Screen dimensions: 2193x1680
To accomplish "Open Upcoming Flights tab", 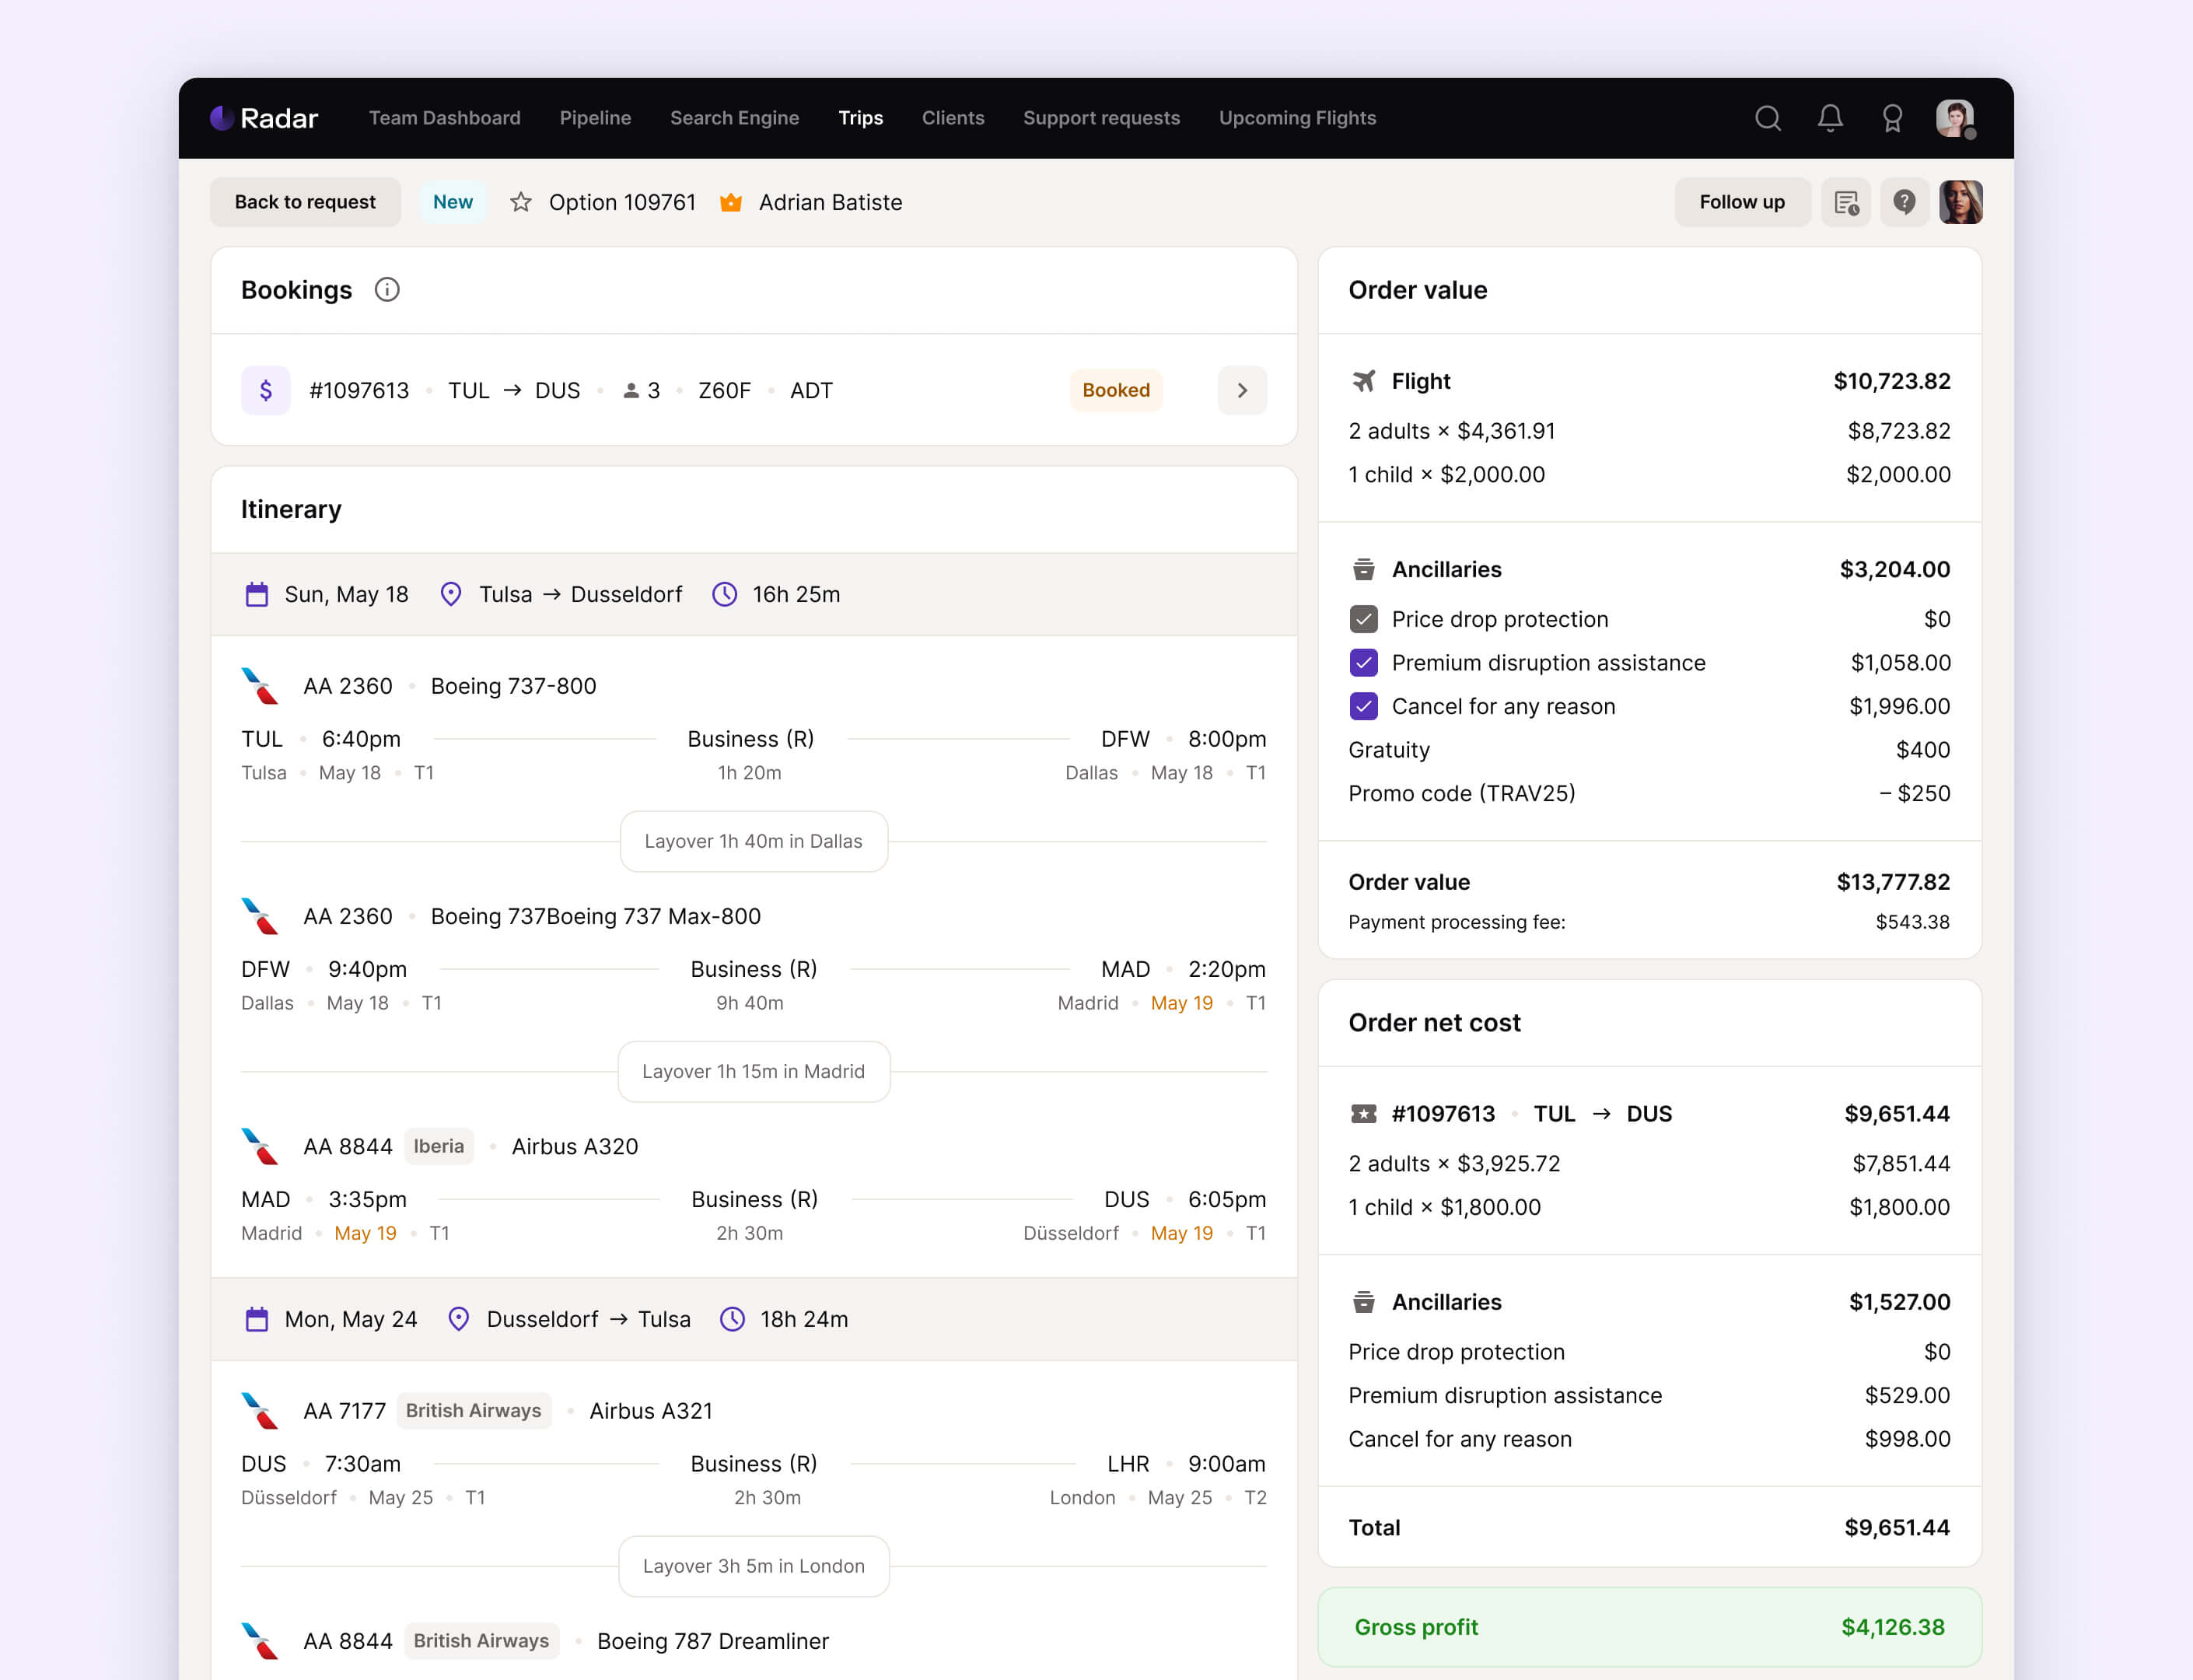I will [1297, 118].
